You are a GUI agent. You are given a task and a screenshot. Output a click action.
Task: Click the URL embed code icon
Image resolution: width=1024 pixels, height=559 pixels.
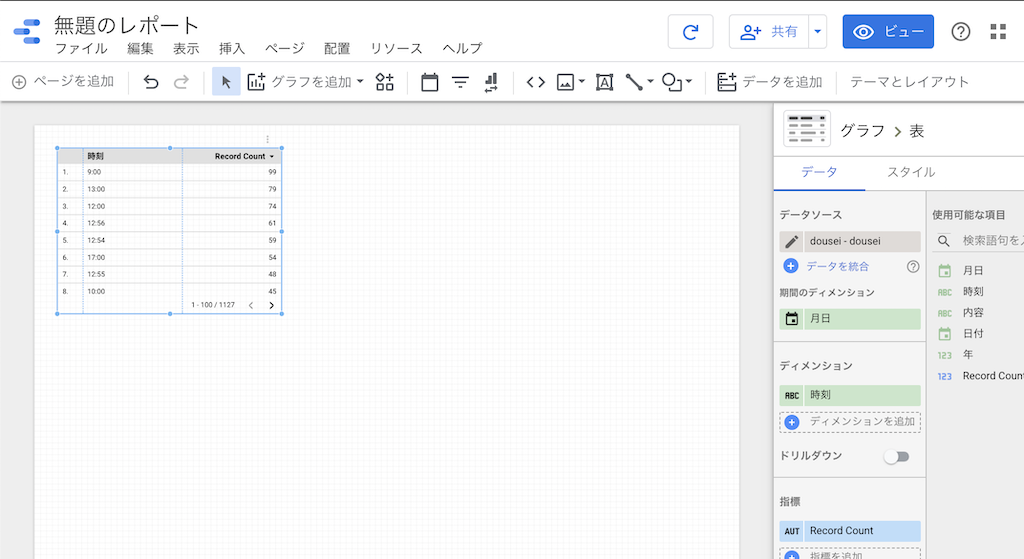[x=536, y=82]
